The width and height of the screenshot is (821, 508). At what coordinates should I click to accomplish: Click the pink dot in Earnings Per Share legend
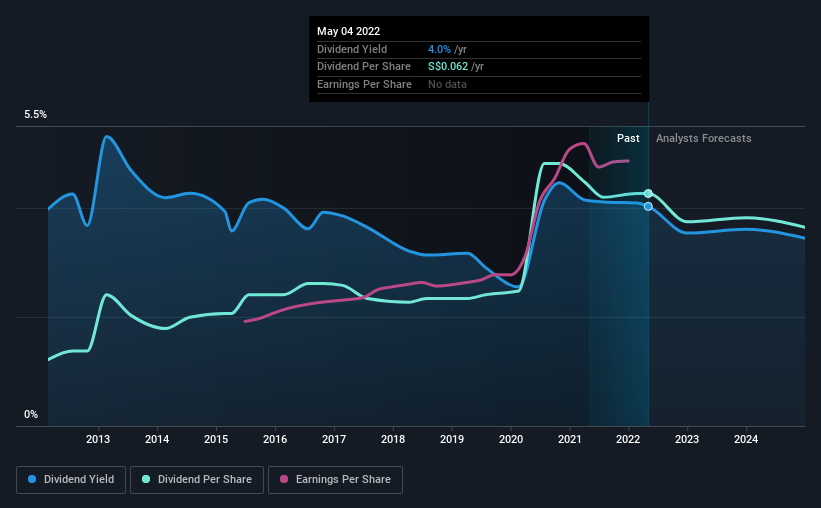click(x=284, y=479)
